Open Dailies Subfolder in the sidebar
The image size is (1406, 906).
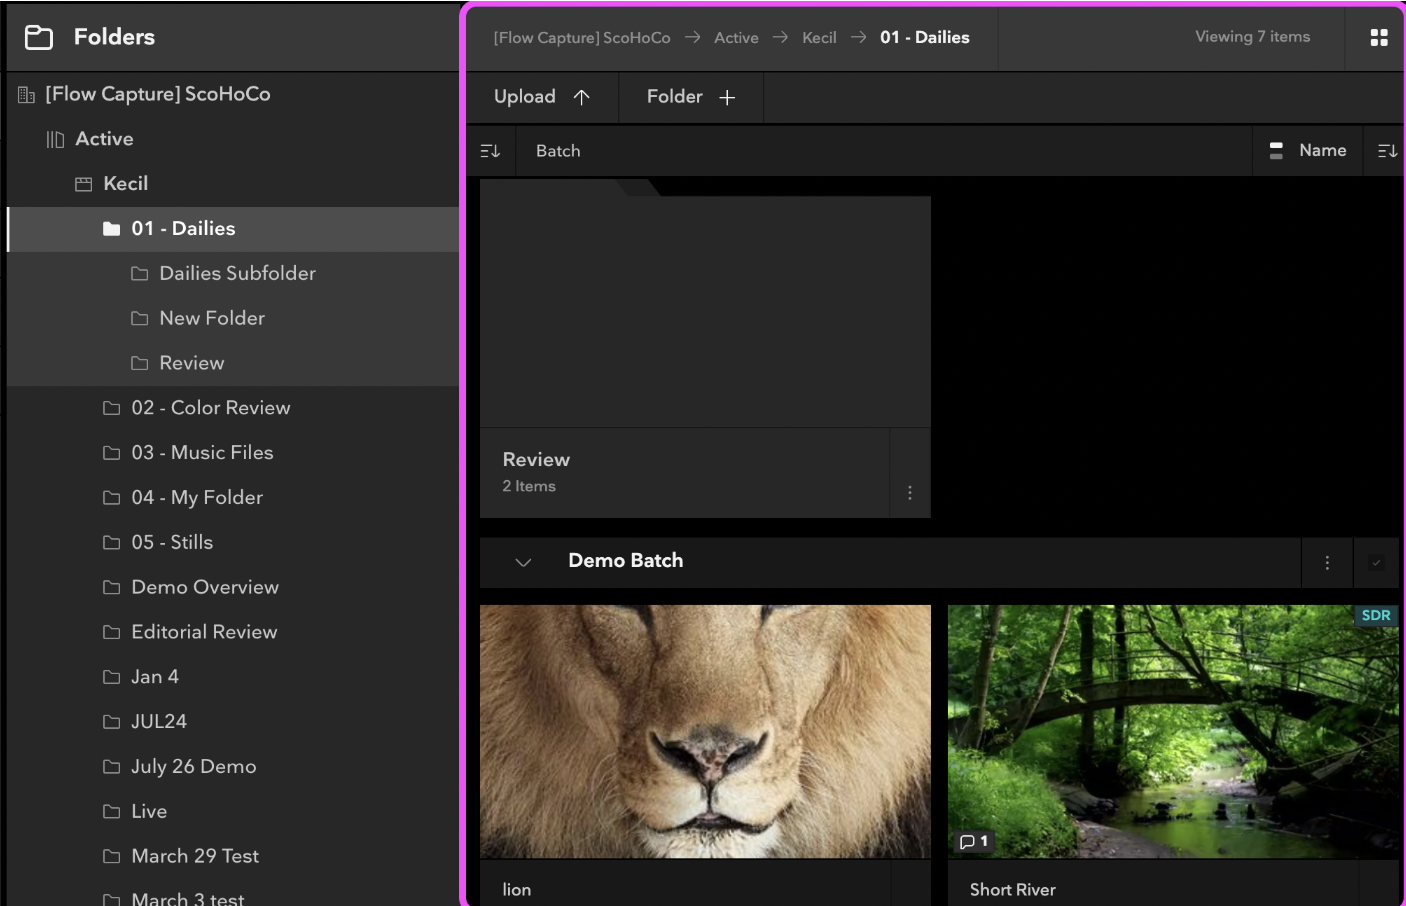[x=237, y=274]
